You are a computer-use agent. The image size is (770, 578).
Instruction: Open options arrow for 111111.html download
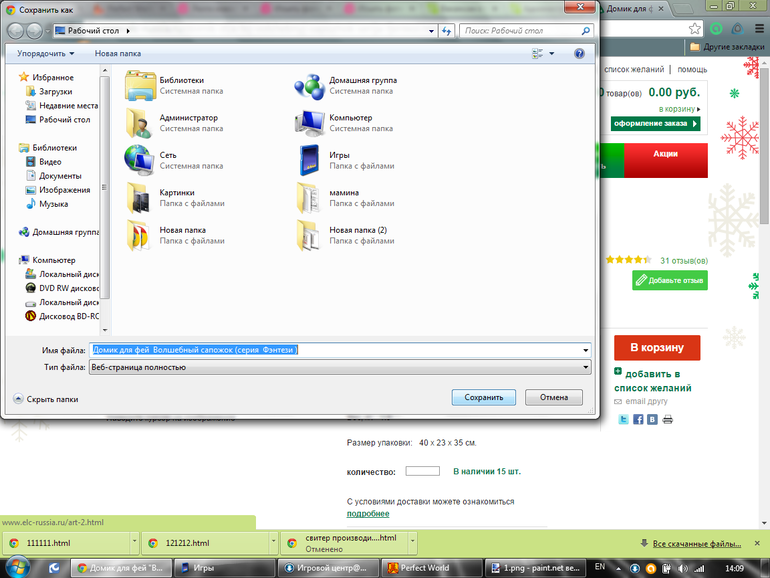coord(134,543)
